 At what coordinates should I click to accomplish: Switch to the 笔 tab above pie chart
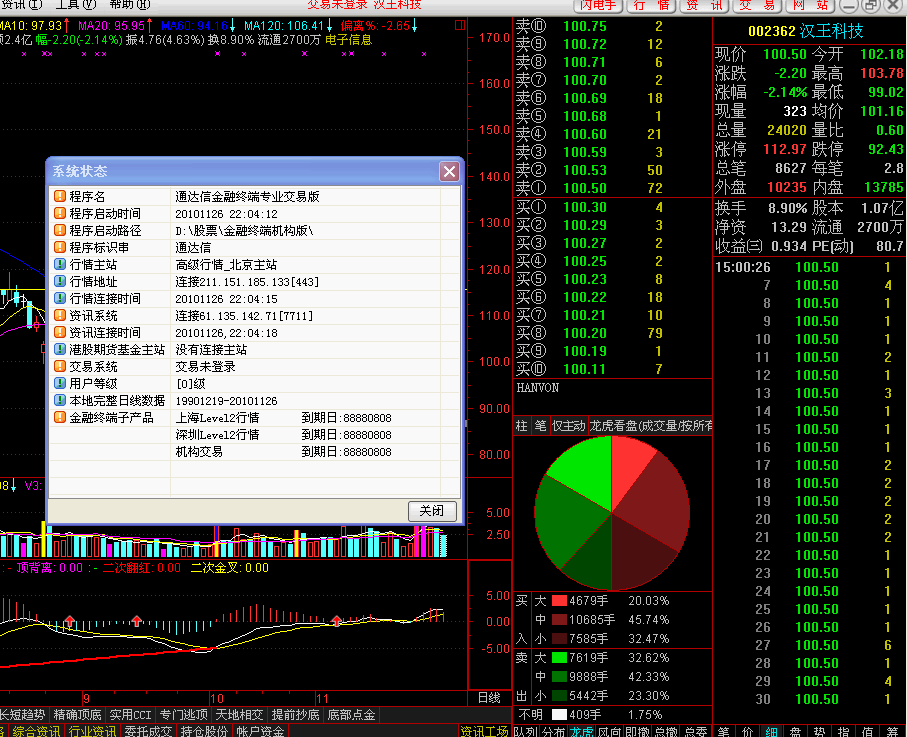(540, 426)
